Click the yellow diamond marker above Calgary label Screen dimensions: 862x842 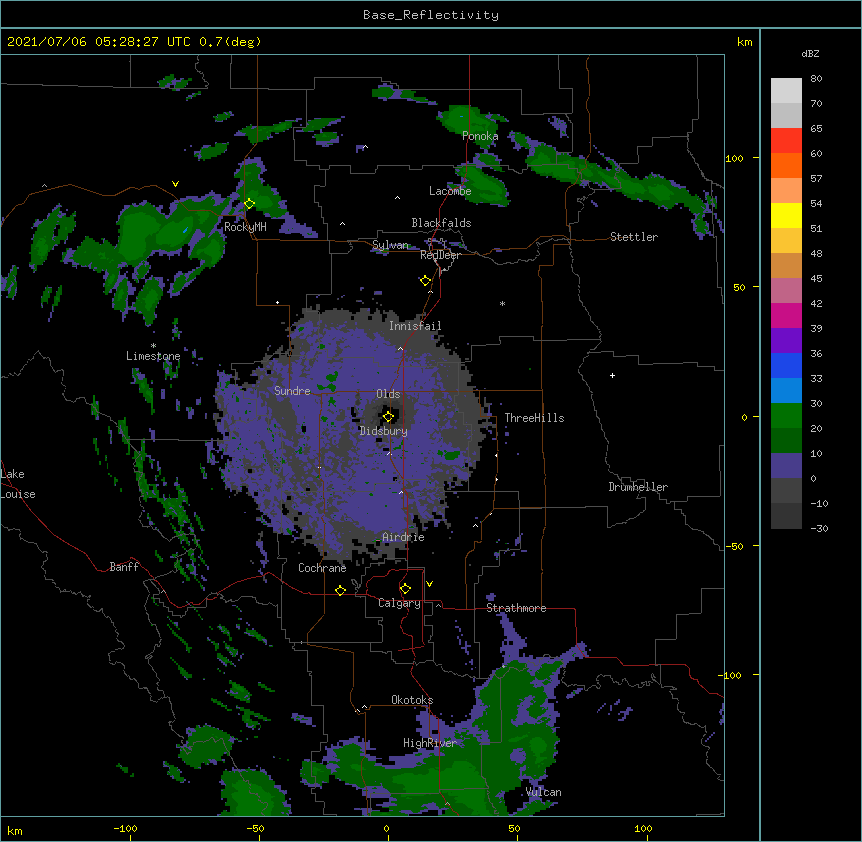click(x=405, y=589)
